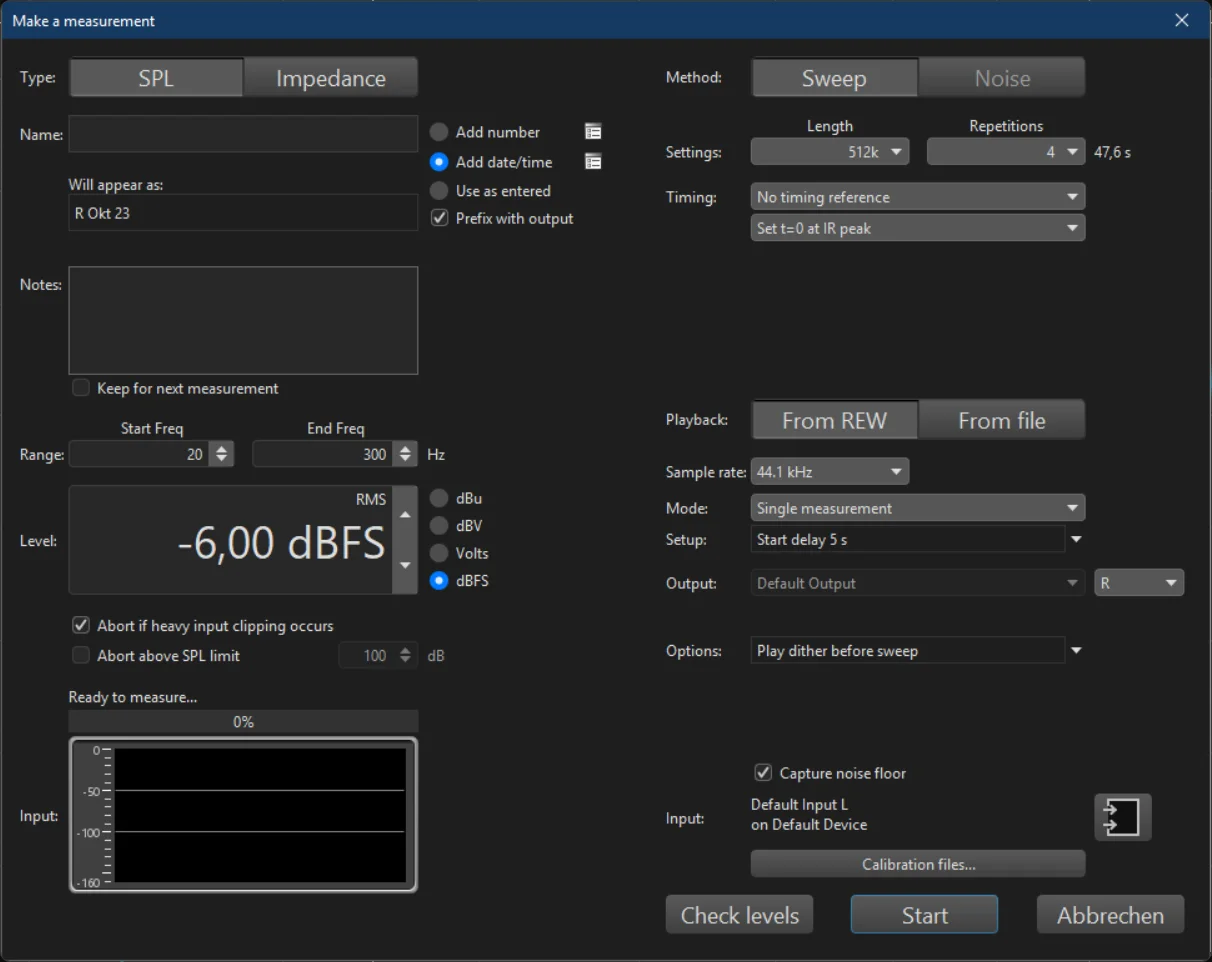This screenshot has height=962, width=1212.
Task: Open Calibration files
Action: pos(918,864)
